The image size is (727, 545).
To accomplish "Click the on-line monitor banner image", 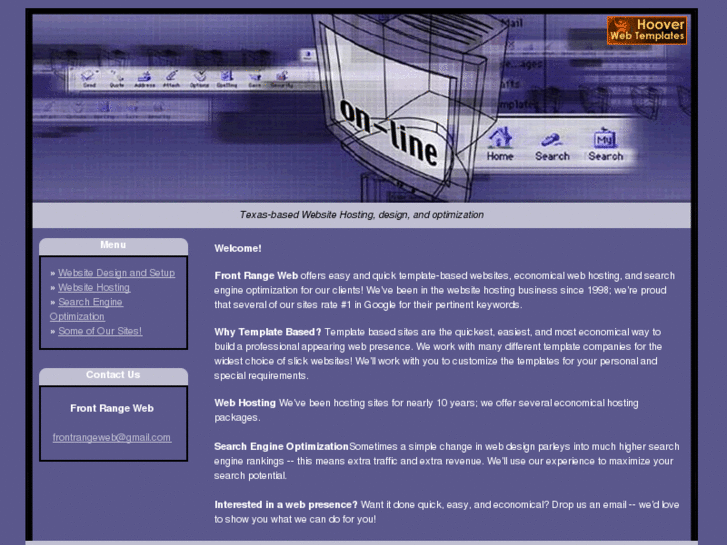I will [x=362, y=108].
